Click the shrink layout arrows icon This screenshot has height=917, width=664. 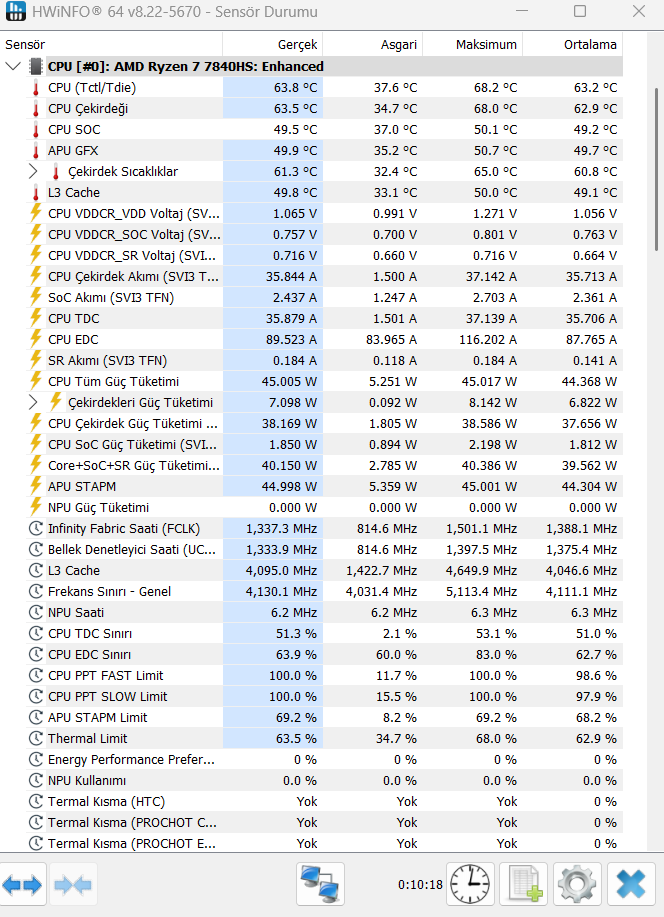tap(73, 885)
